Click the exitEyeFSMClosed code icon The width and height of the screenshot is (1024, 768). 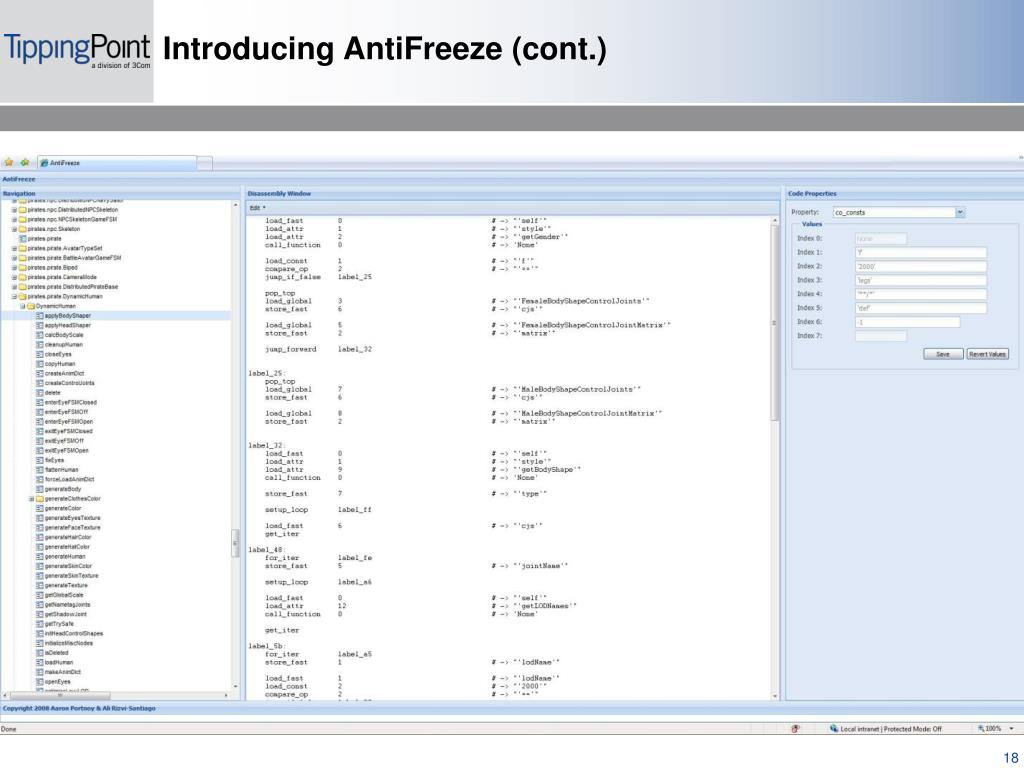40,432
